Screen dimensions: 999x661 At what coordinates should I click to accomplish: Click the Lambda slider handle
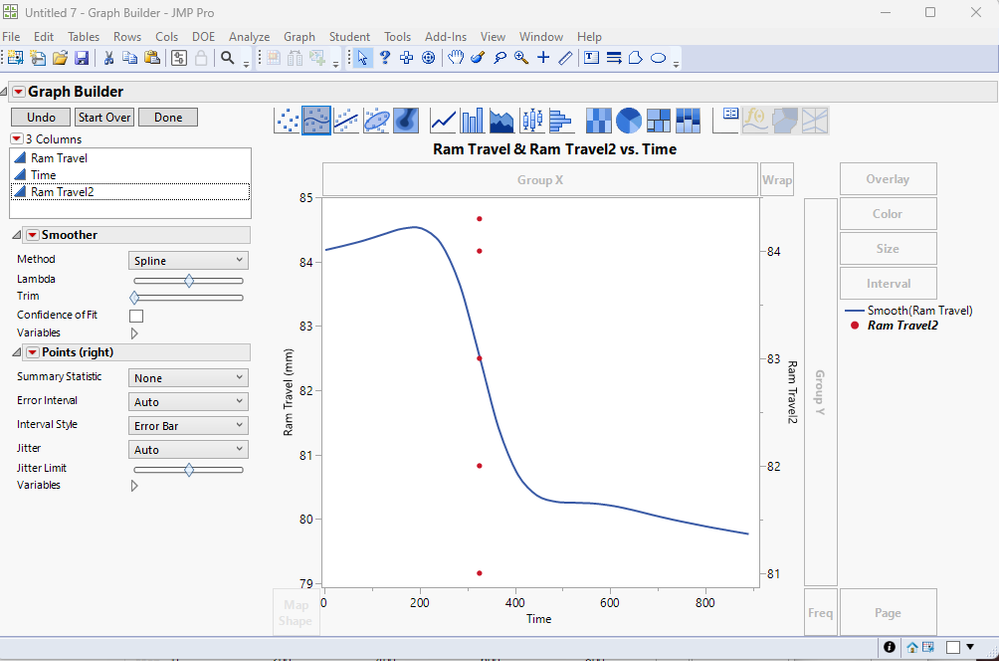pos(189,280)
